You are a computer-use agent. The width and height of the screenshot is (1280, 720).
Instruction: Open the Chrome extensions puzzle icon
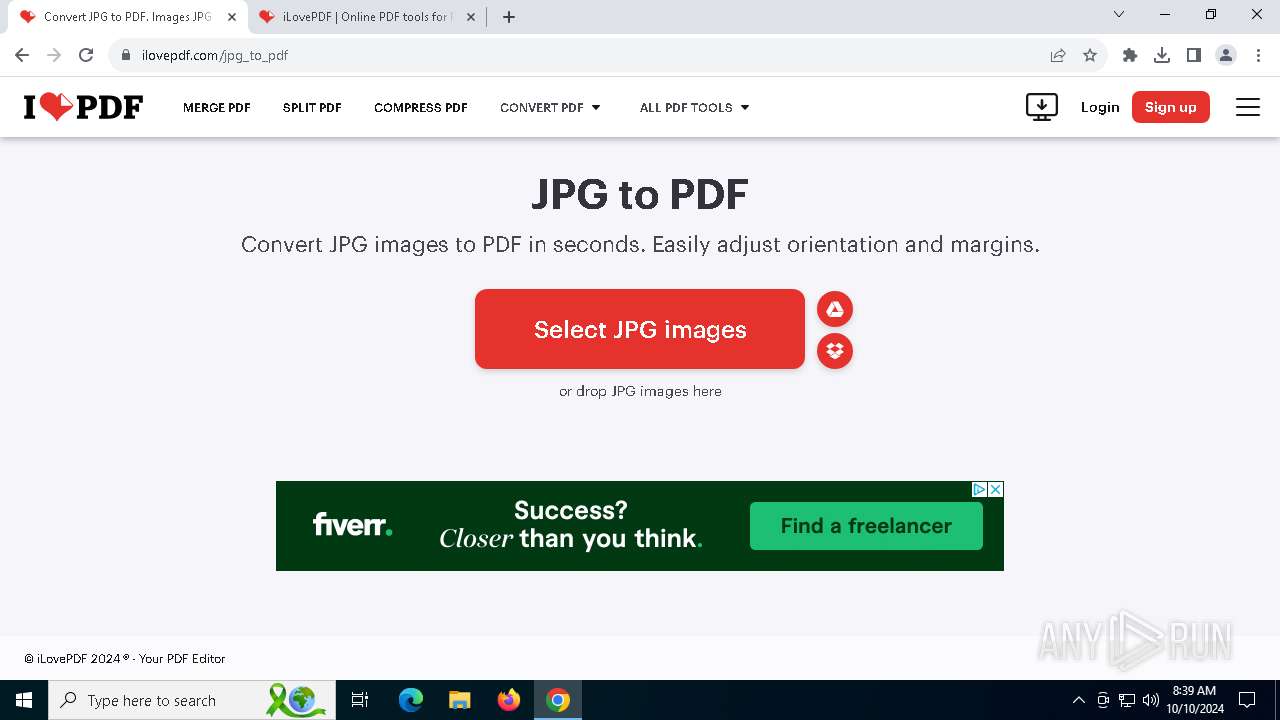click(x=1130, y=55)
